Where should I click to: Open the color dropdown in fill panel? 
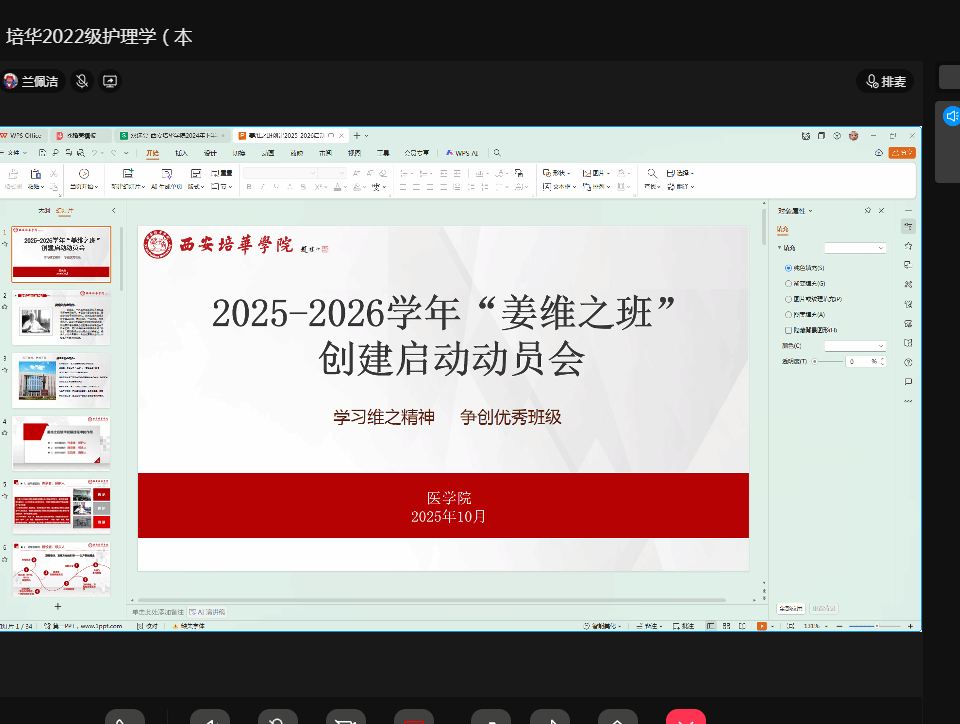(x=855, y=345)
